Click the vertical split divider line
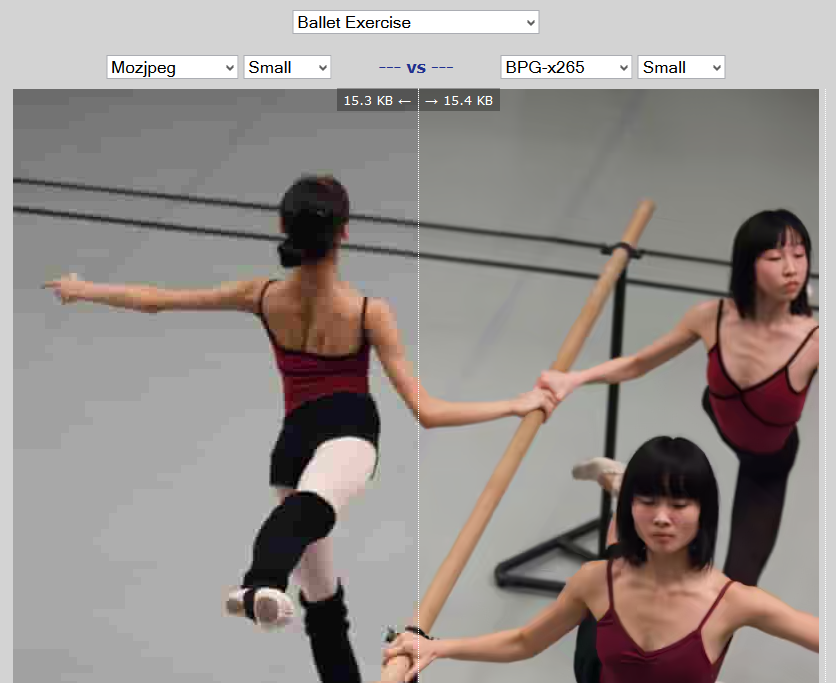The image size is (836, 683). pos(419,386)
